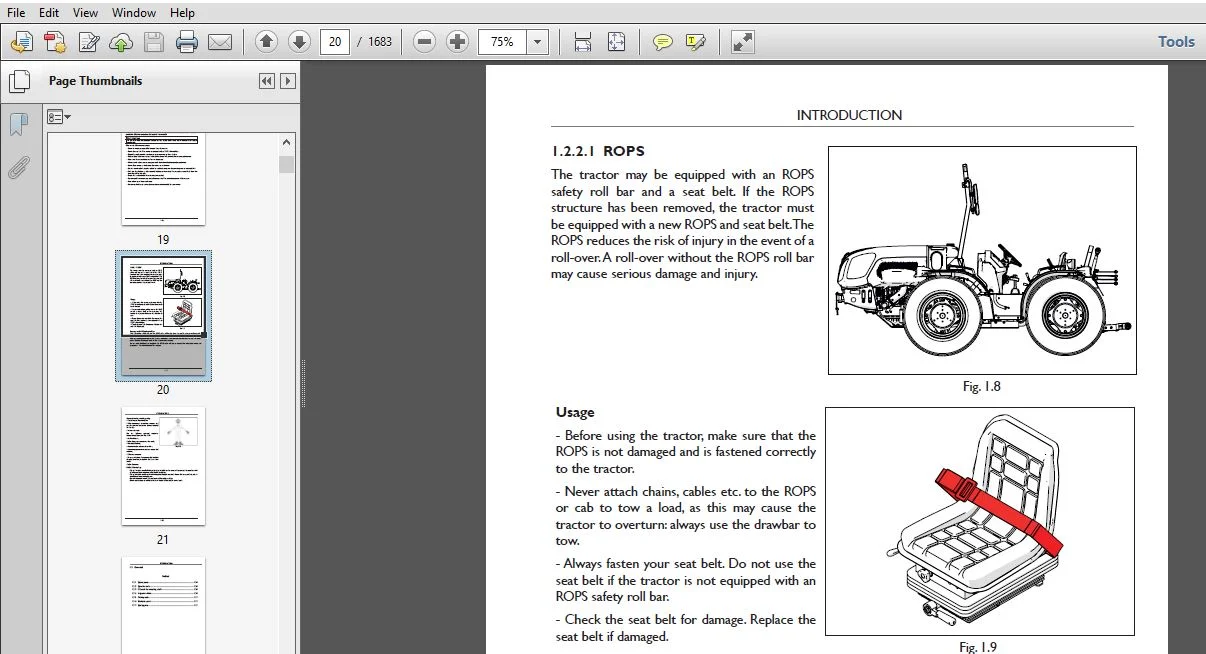This screenshot has width=1206, height=654.
Task: Click the Fit Width scrolling mode icon
Action: (x=583, y=42)
